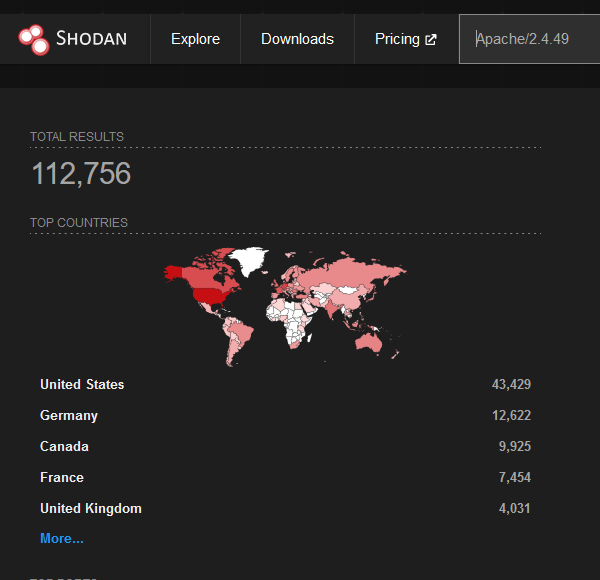
Task: Click the 7,454 count for France
Action: coord(515,477)
